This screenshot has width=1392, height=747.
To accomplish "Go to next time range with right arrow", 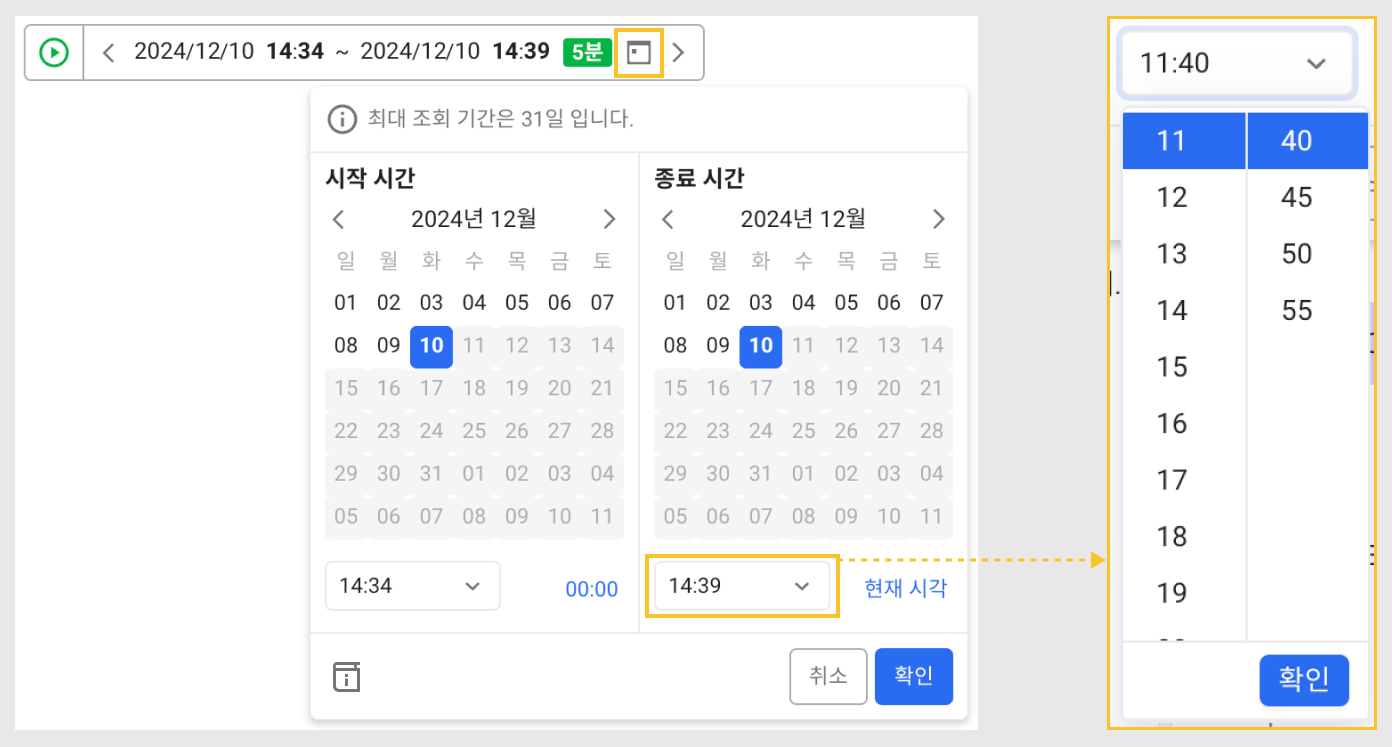I will (x=679, y=52).
